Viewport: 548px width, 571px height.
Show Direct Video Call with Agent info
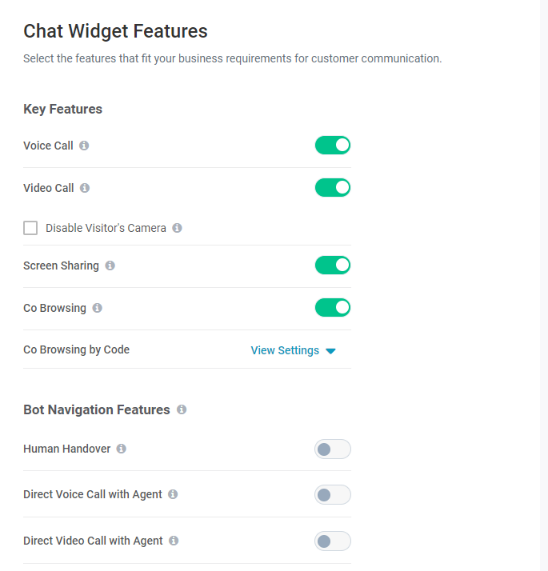[x=174, y=541]
